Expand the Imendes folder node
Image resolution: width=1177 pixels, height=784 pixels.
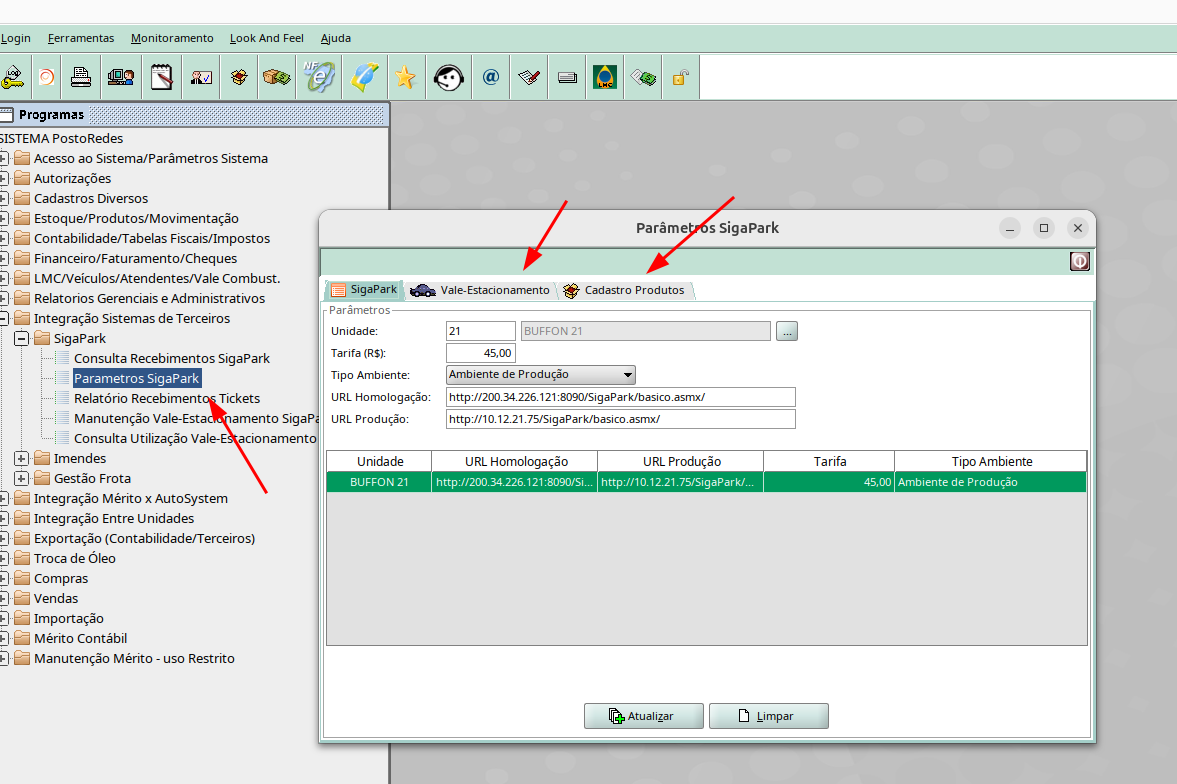point(22,458)
